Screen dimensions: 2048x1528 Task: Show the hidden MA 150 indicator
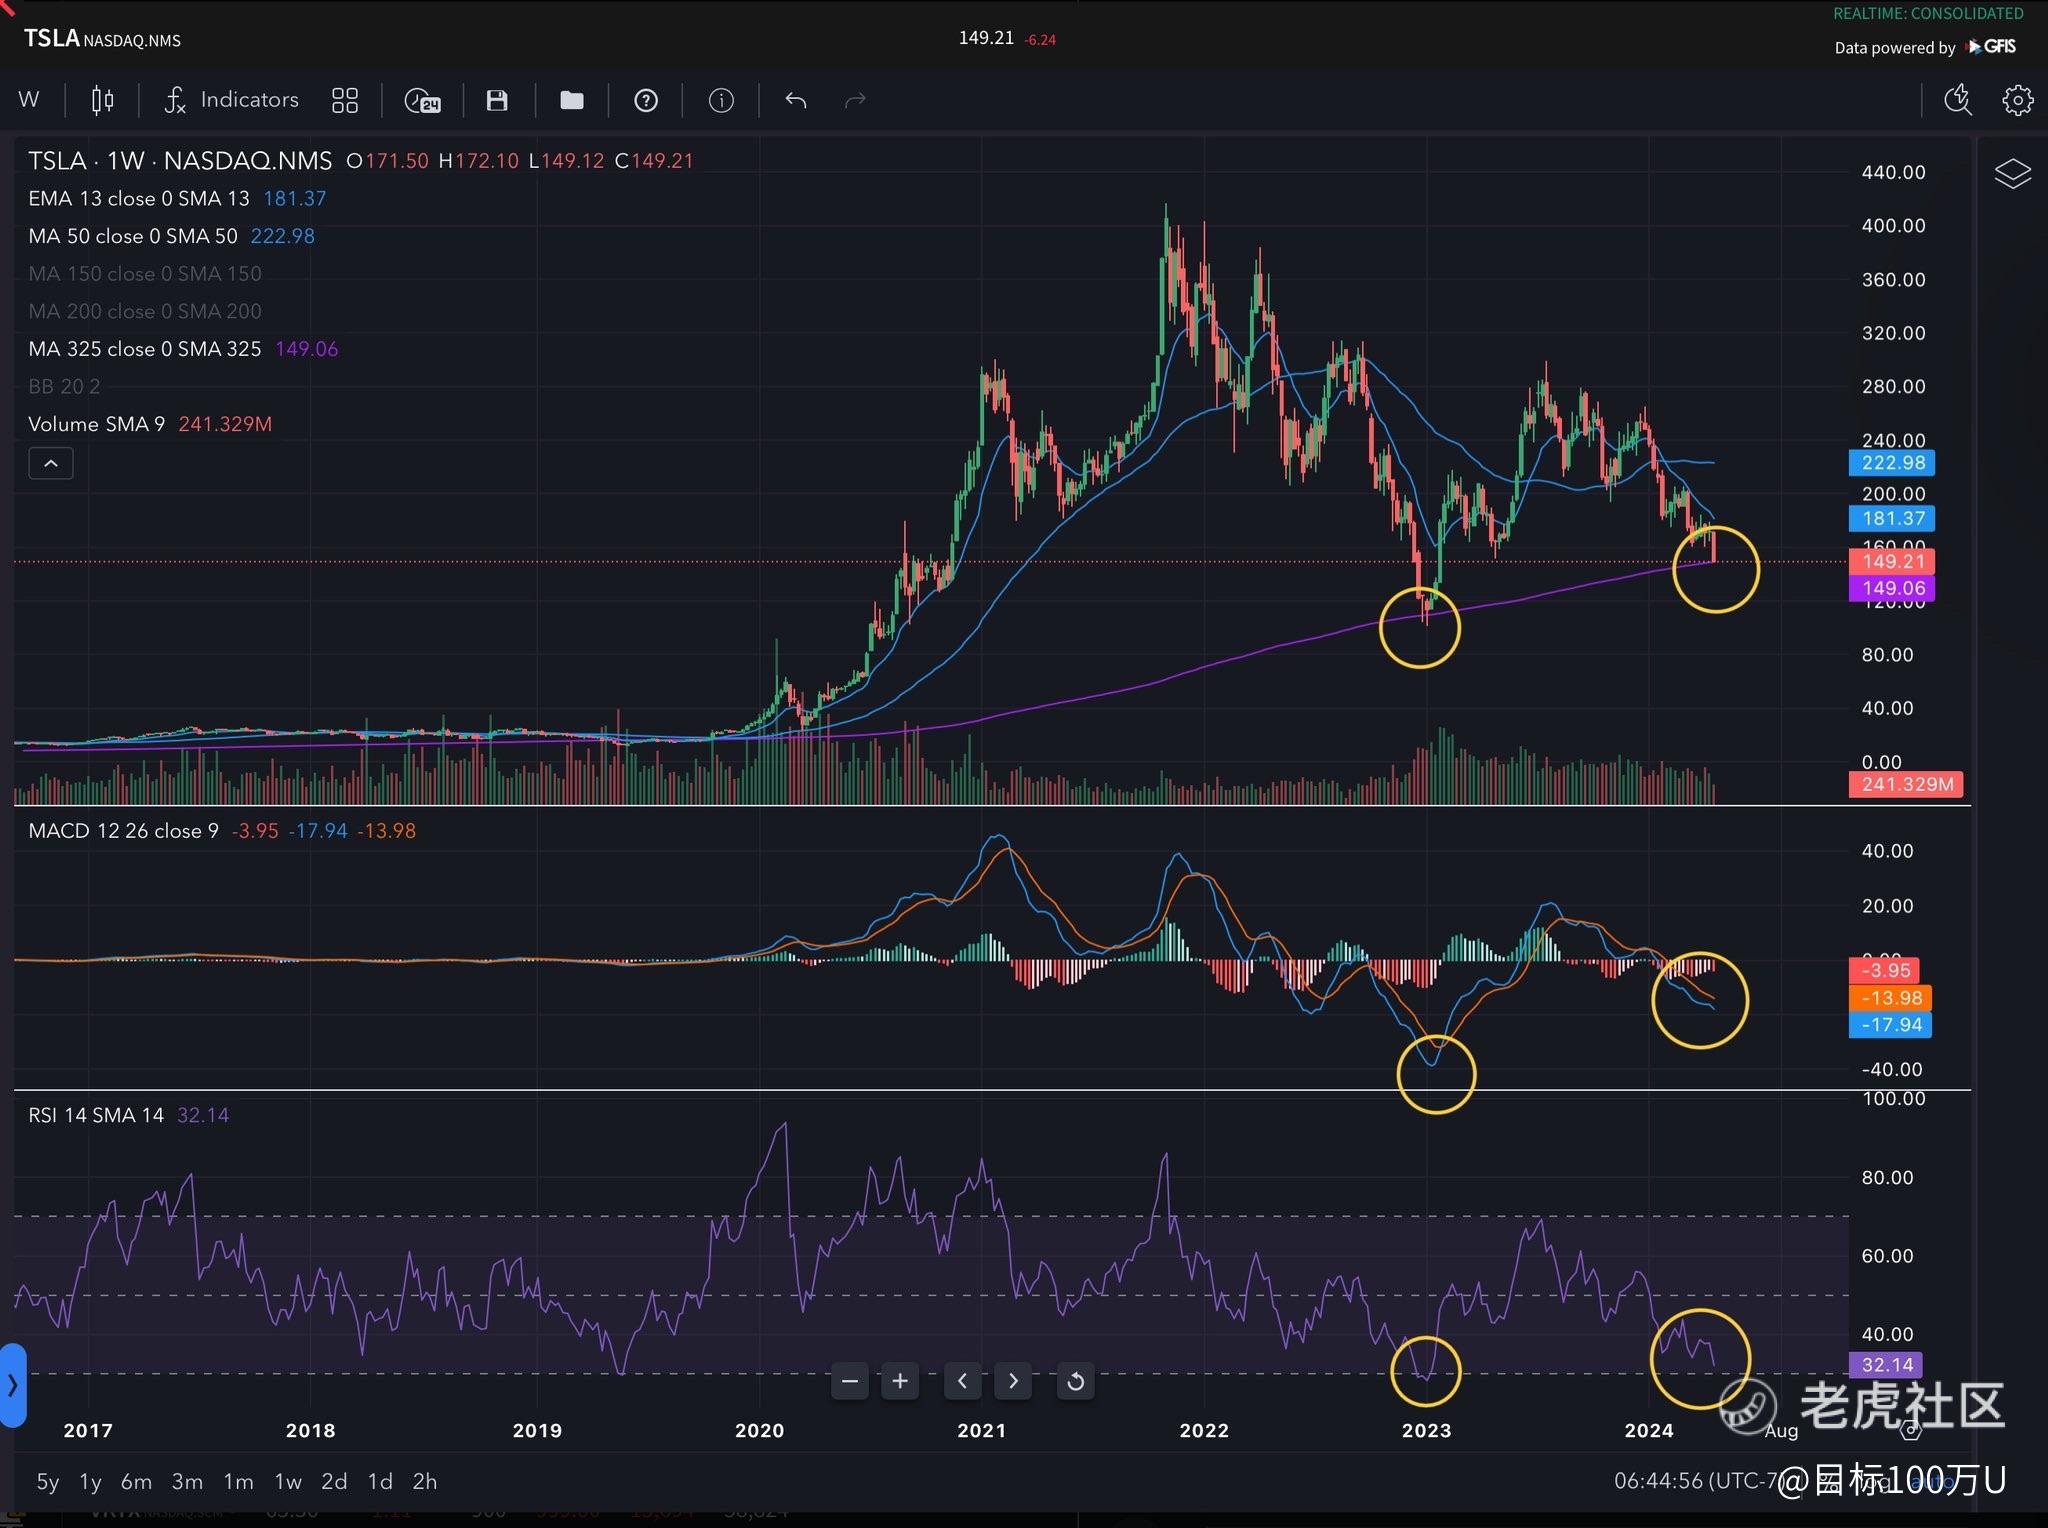pyautogui.click(x=145, y=274)
